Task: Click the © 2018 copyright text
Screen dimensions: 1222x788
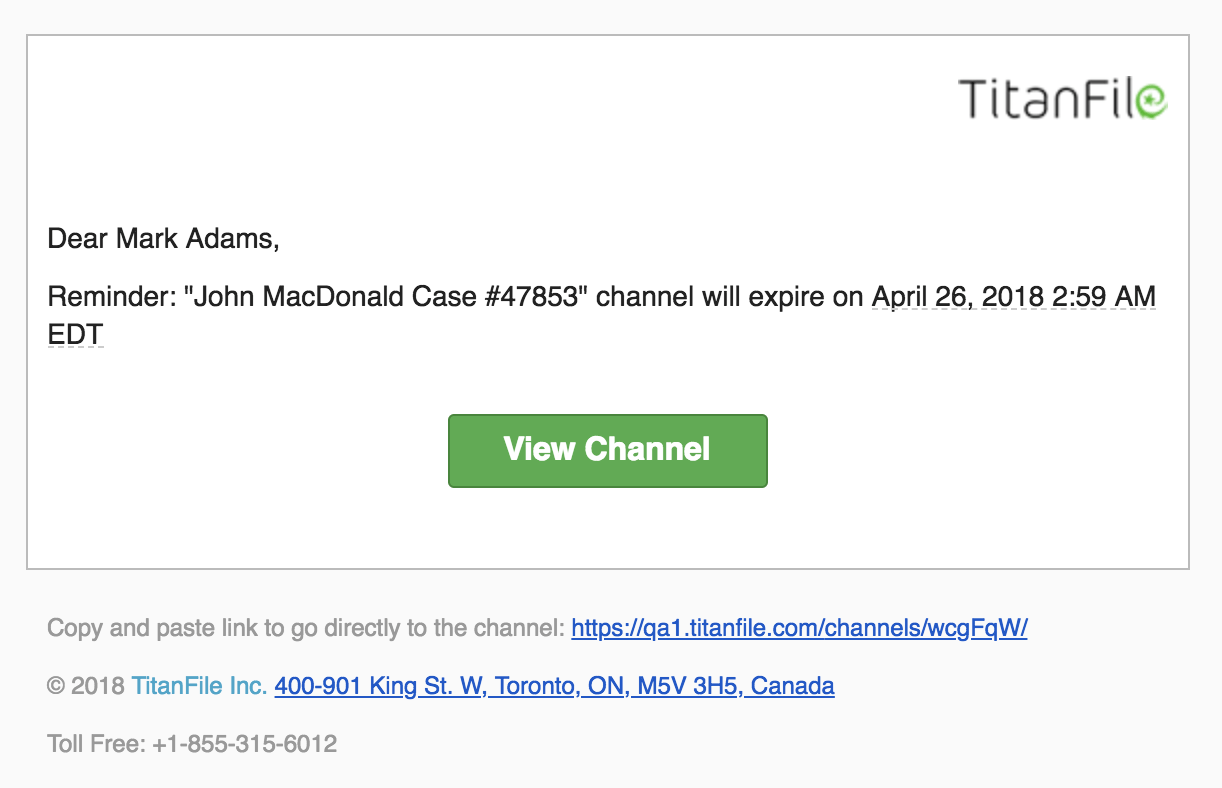Action: coord(86,686)
